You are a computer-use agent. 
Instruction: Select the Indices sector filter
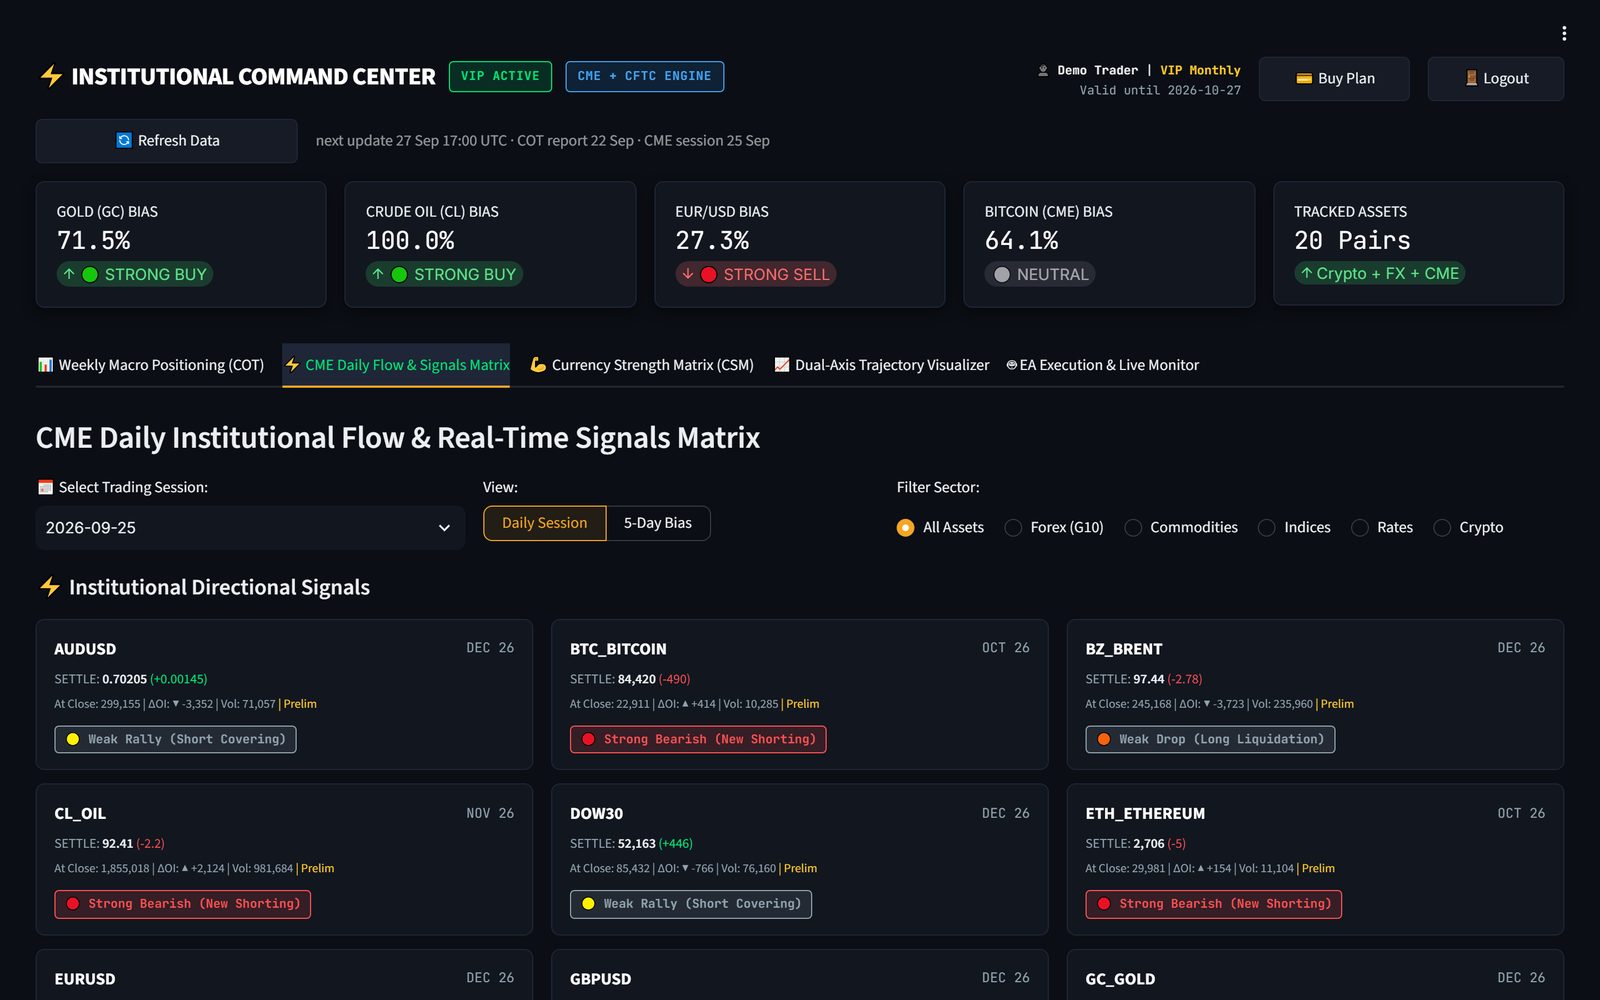(1294, 527)
